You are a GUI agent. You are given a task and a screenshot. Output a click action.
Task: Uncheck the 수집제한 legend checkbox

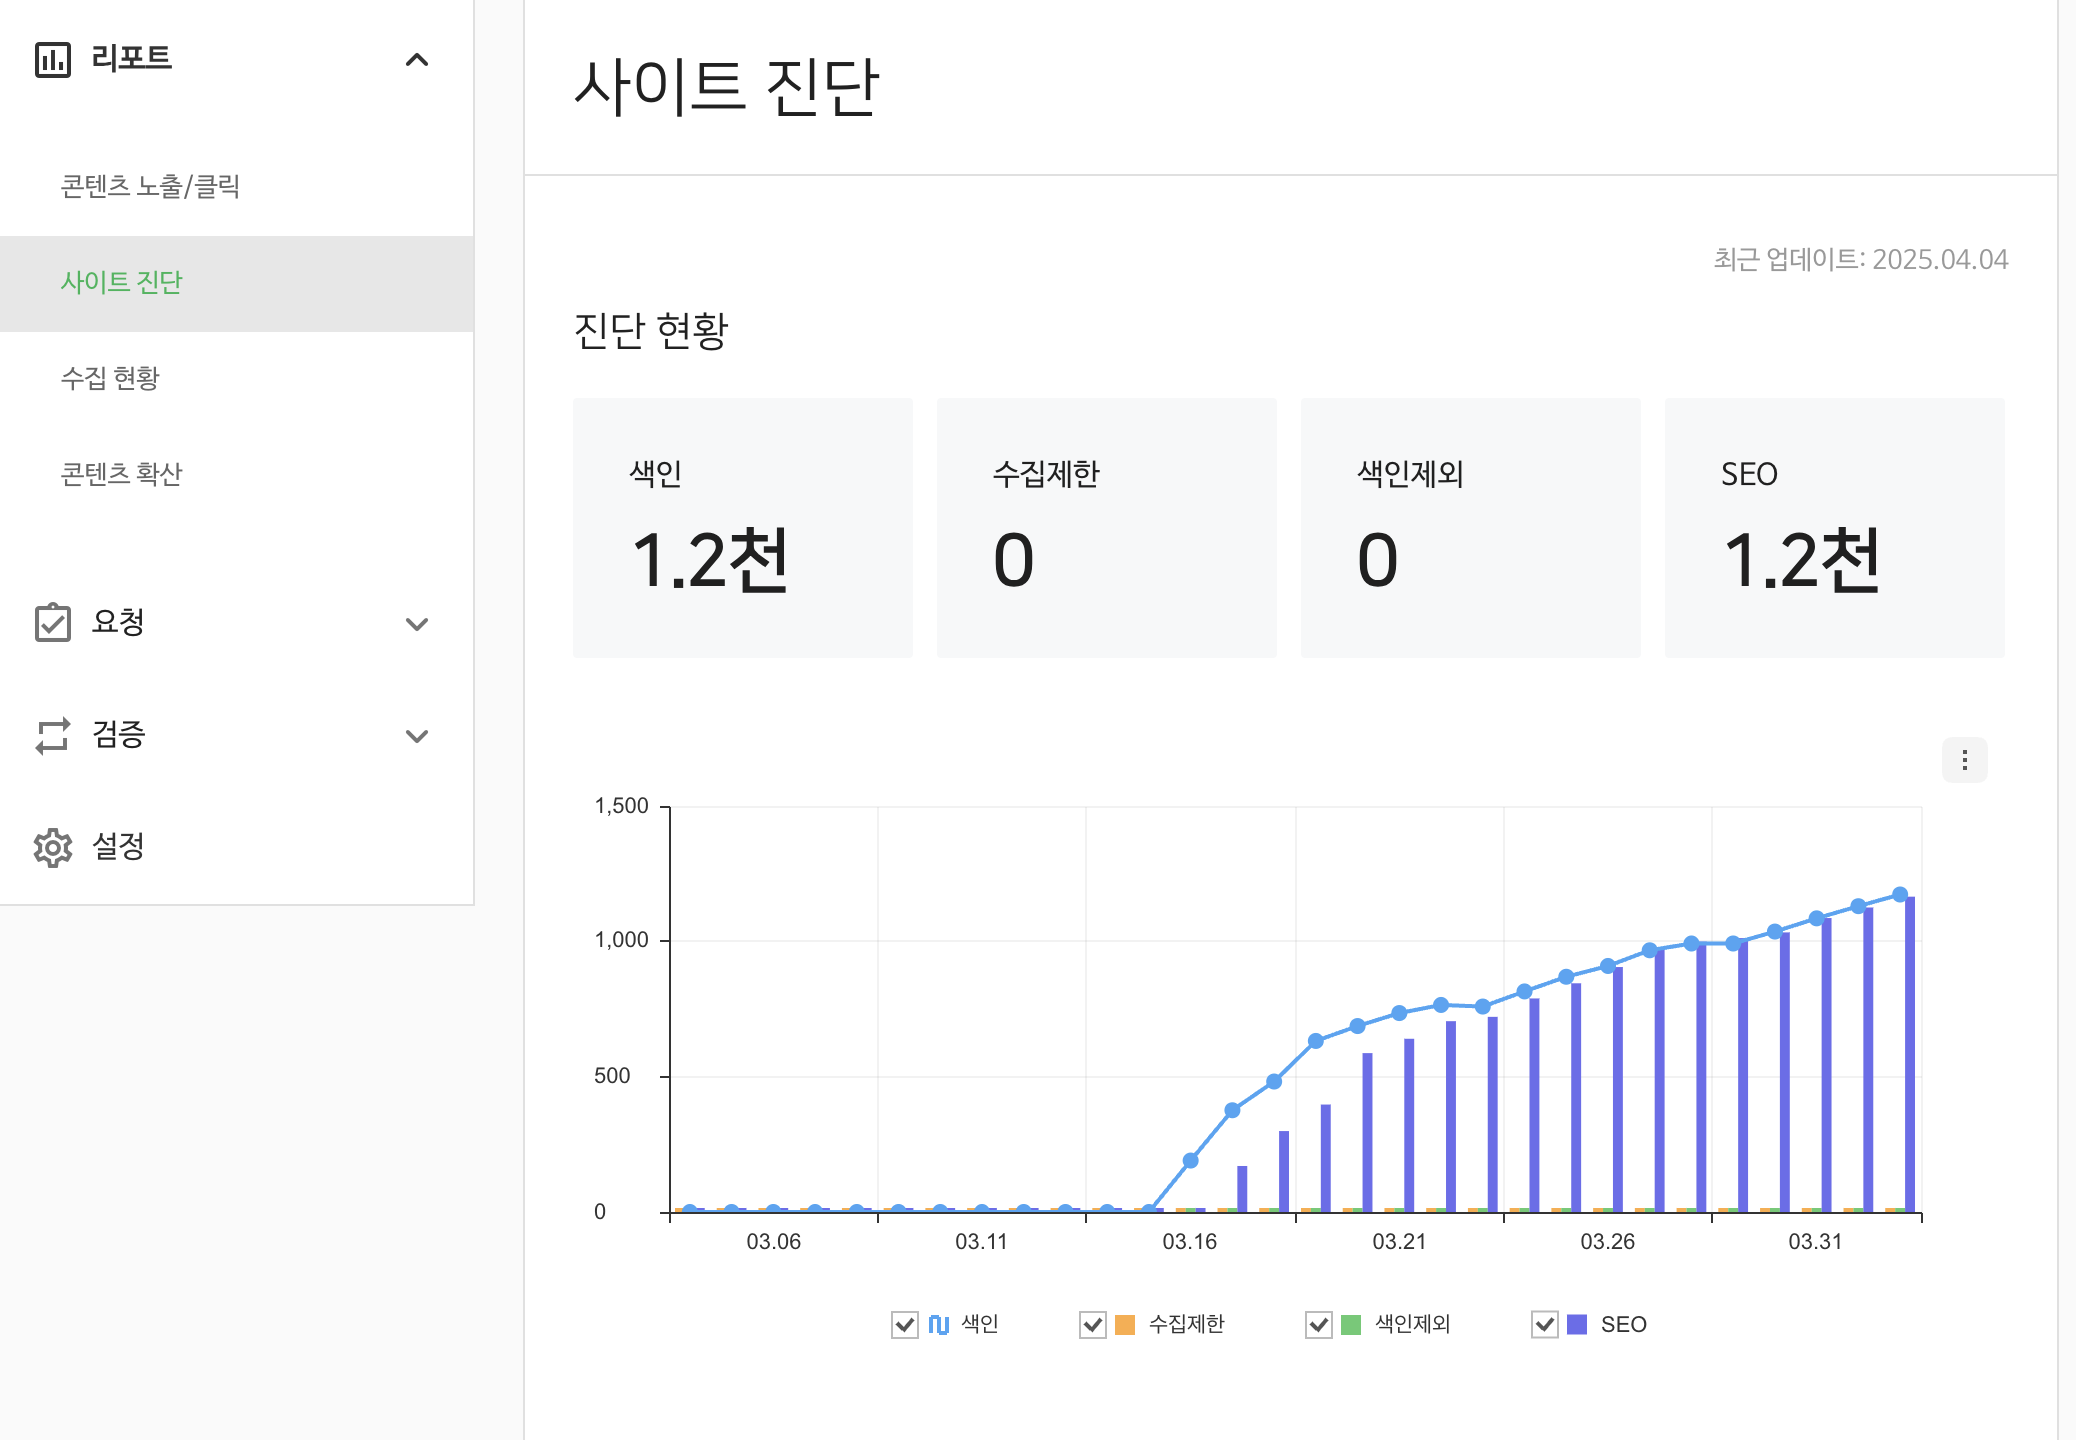click(x=1092, y=1324)
